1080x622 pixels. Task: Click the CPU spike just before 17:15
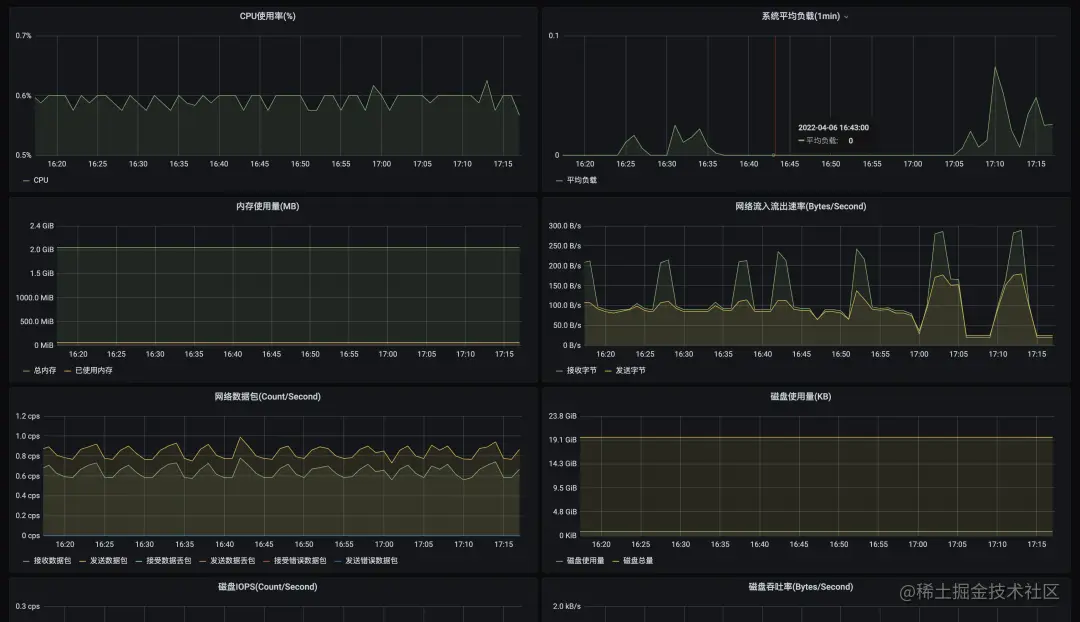point(487,81)
